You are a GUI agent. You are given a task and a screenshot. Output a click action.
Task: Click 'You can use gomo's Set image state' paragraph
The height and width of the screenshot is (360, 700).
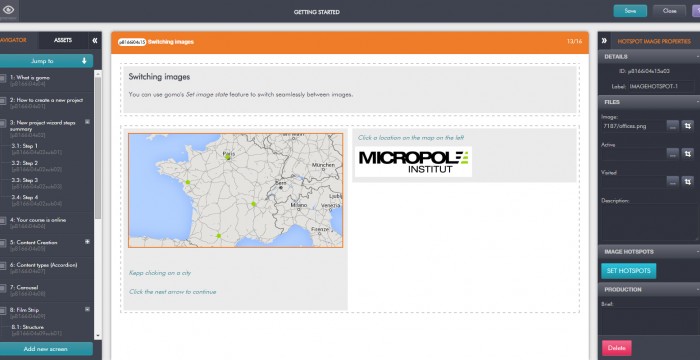click(241, 95)
